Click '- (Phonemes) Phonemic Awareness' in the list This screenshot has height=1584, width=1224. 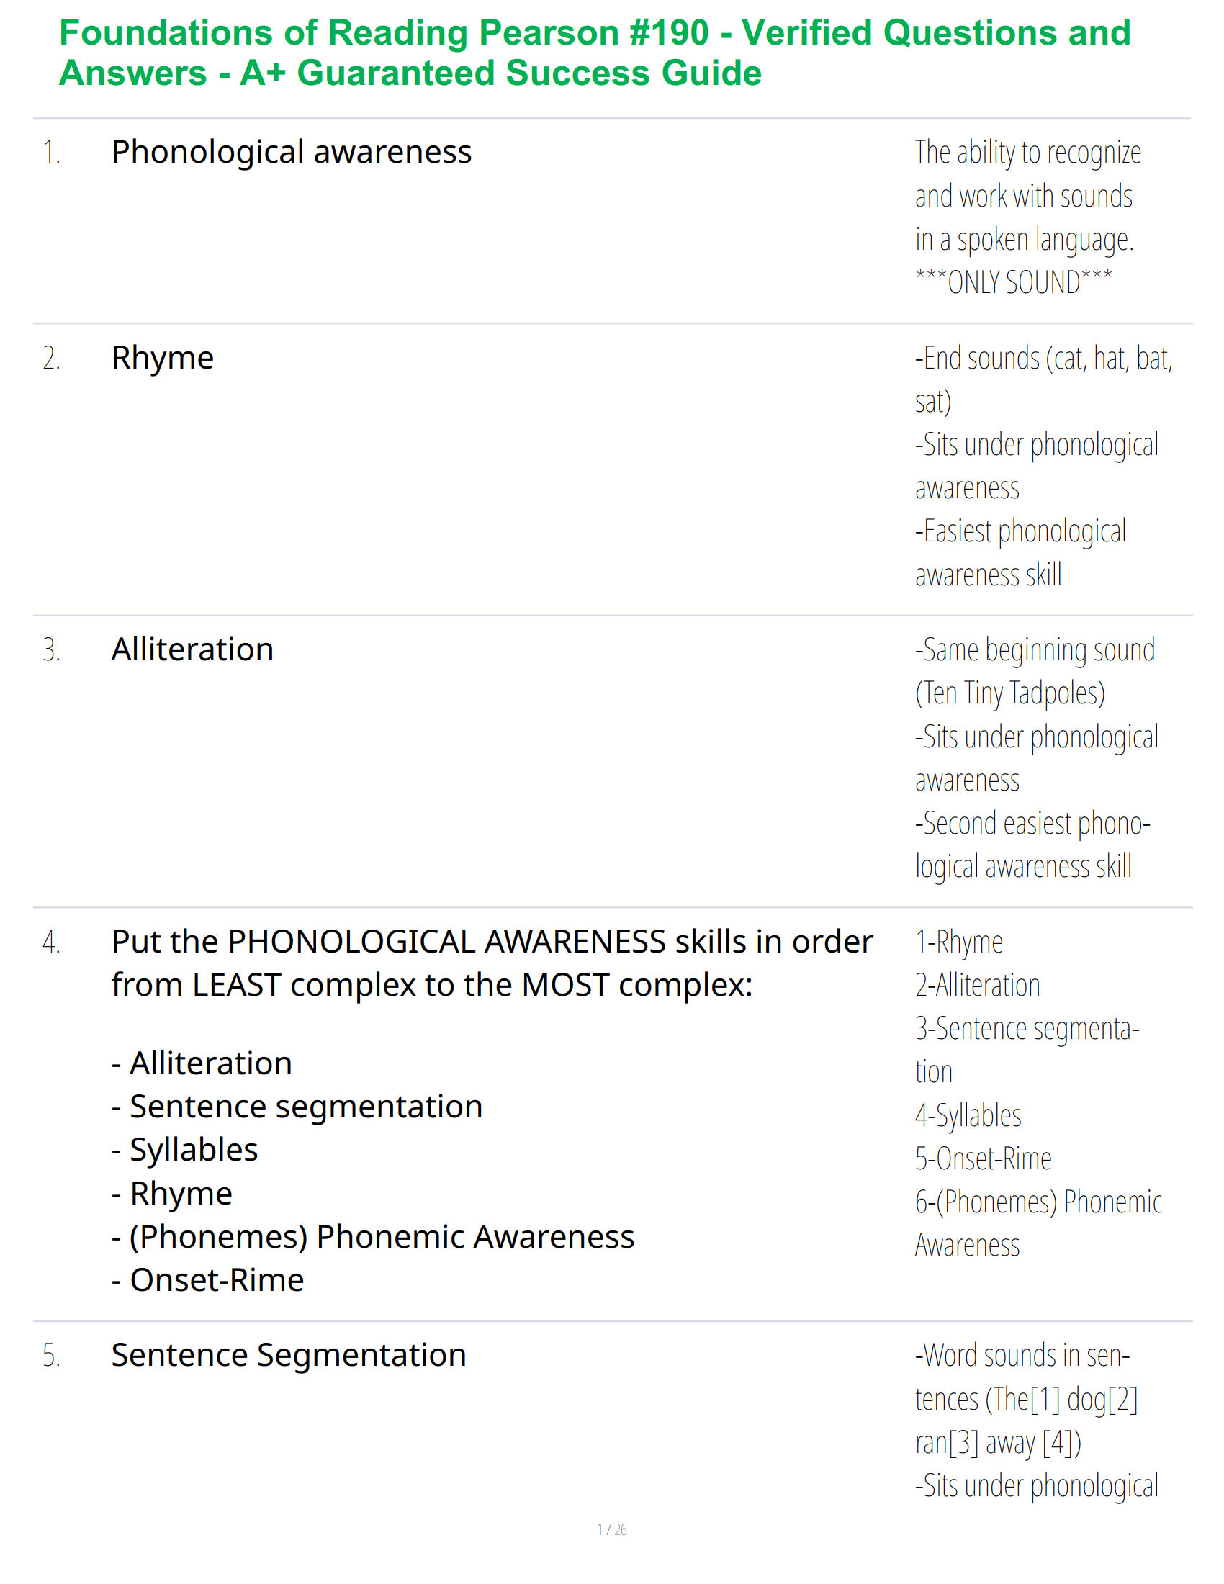click(x=372, y=1237)
